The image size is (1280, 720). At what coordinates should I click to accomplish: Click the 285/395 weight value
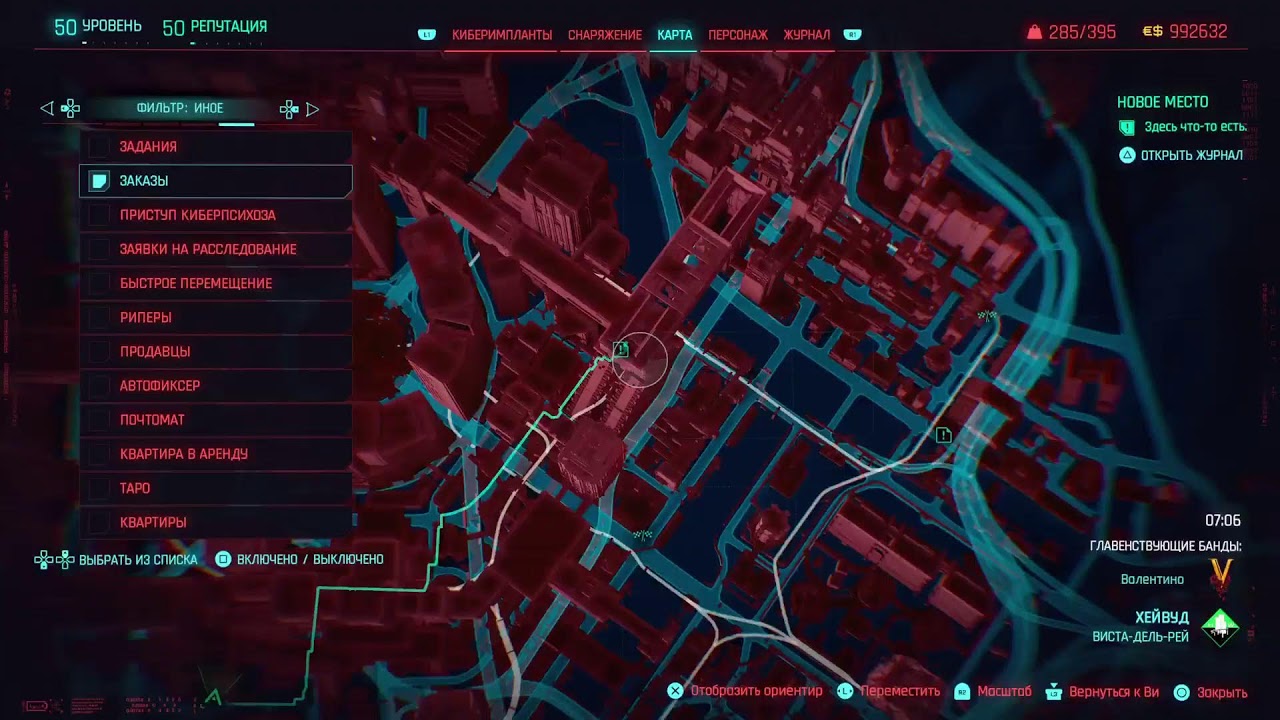click(x=1082, y=32)
